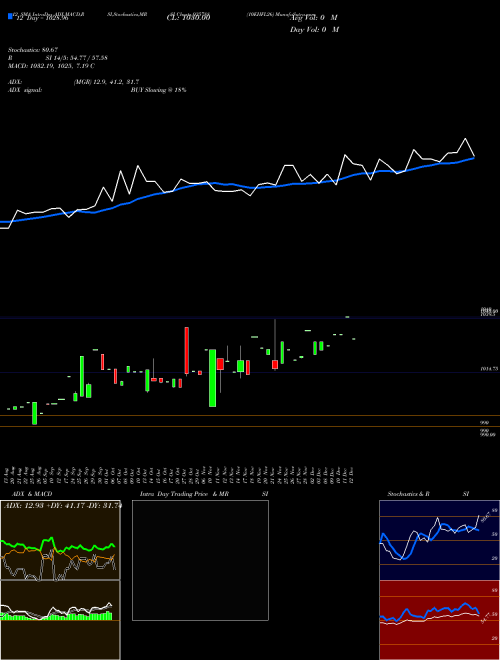500x660 pixels.
Task: Click the 'BUY Slowing @ 18%' signal text
Action: coord(159,90)
